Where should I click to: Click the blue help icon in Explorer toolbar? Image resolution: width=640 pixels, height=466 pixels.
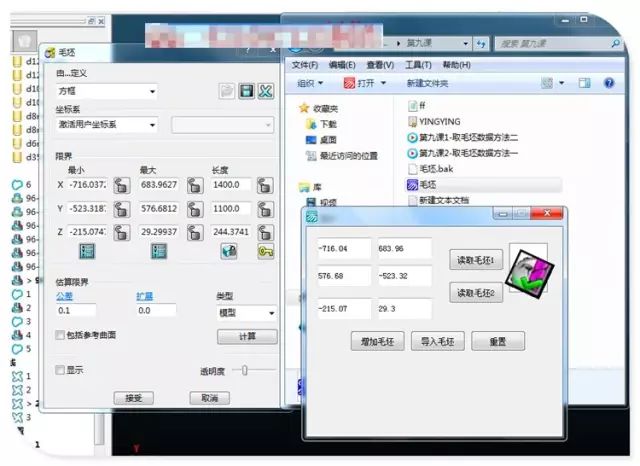pos(609,83)
